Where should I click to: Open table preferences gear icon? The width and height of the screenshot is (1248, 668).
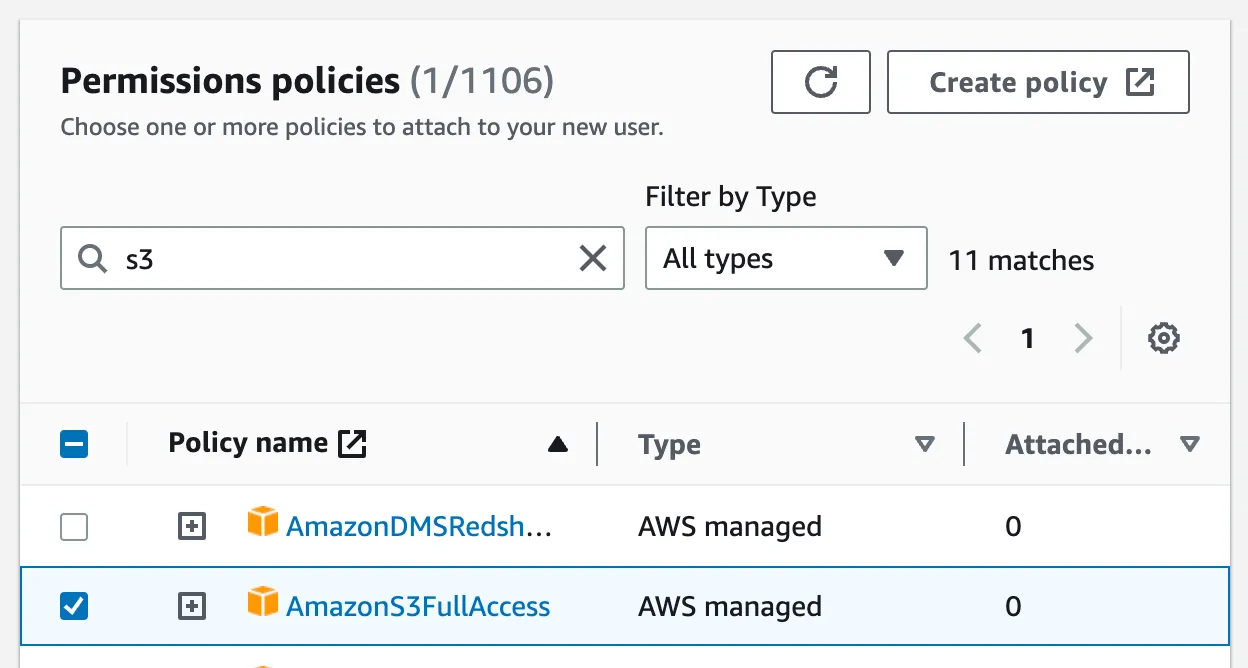click(x=1163, y=339)
